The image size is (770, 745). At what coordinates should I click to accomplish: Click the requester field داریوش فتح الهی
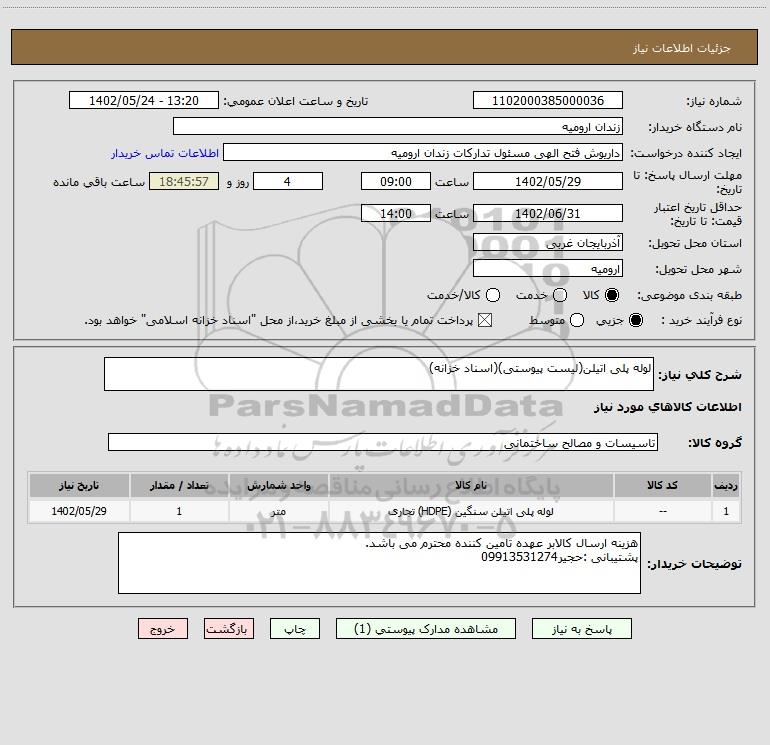point(423,152)
